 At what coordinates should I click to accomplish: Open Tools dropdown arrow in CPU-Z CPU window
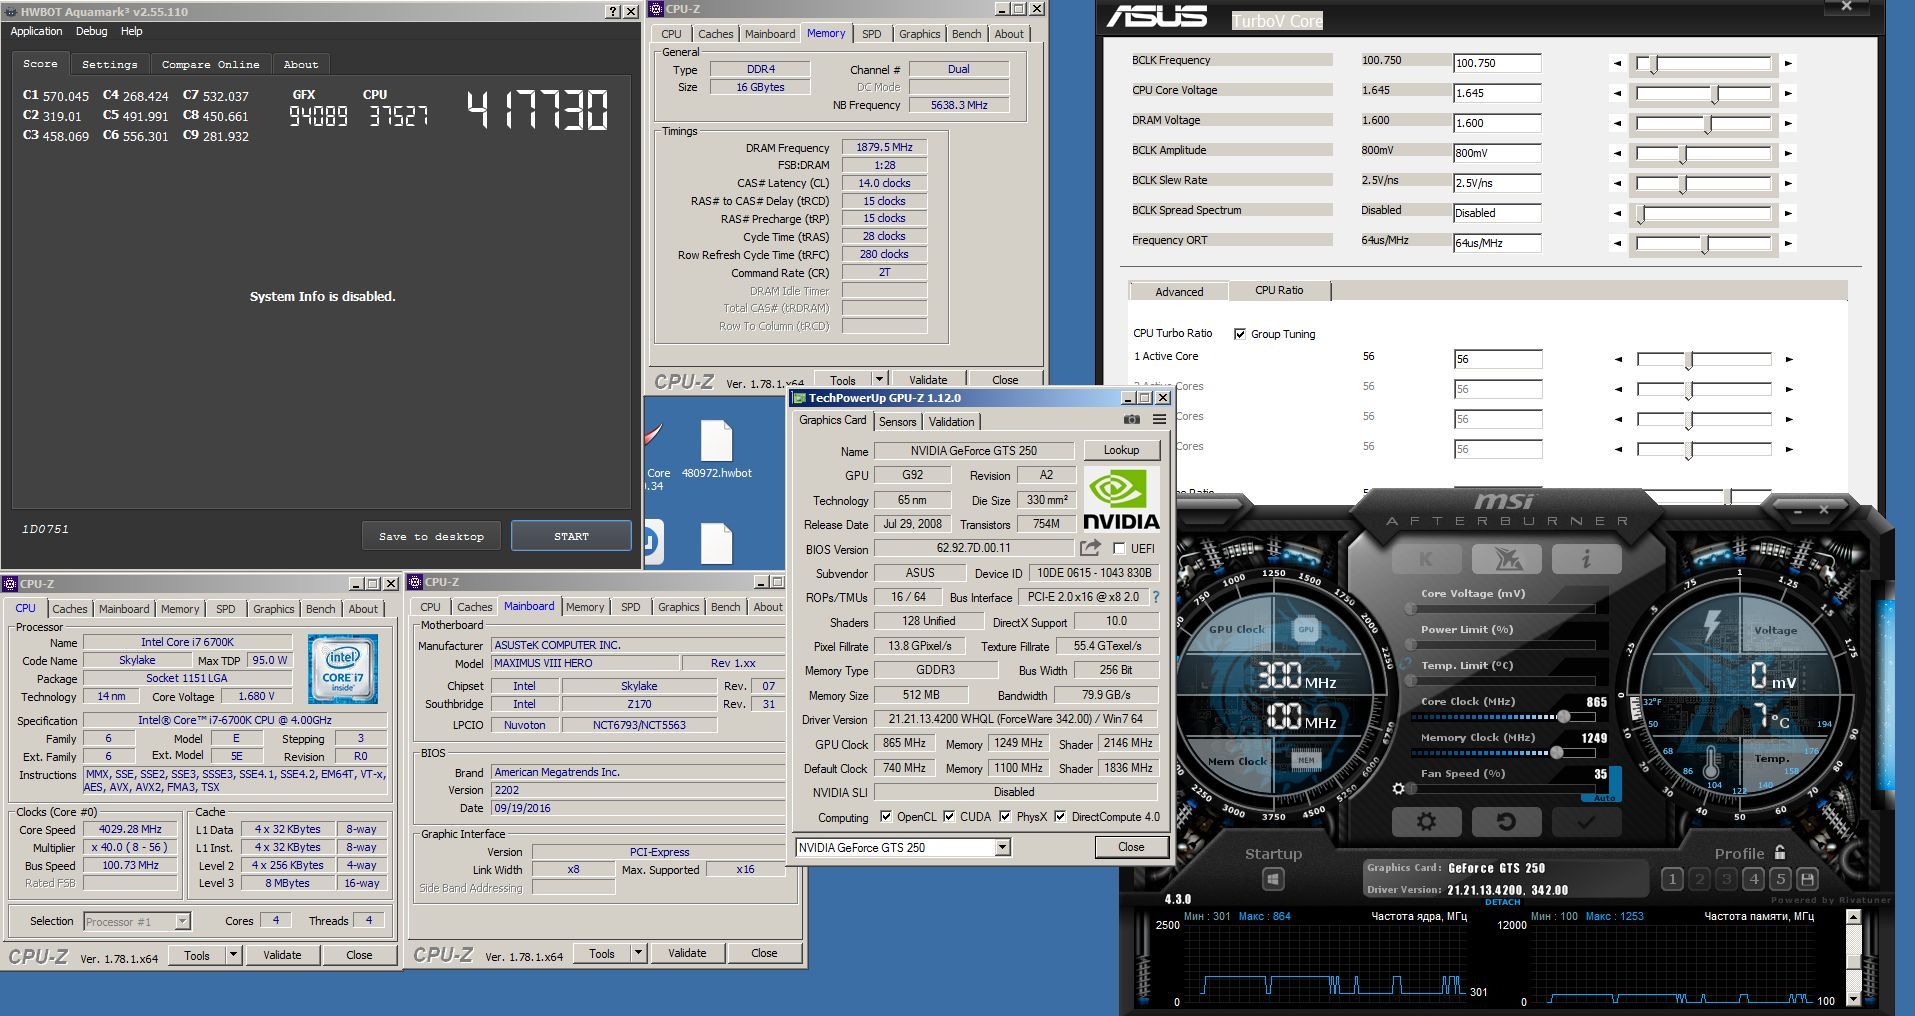(x=233, y=955)
